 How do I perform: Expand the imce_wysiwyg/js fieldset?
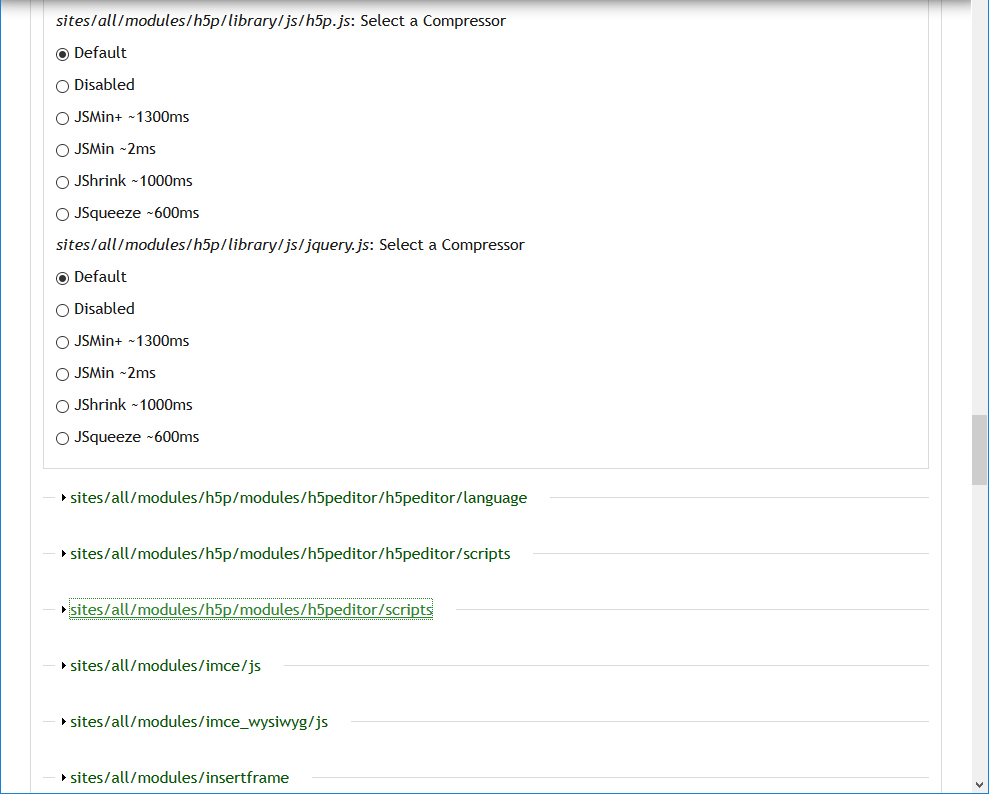point(196,721)
